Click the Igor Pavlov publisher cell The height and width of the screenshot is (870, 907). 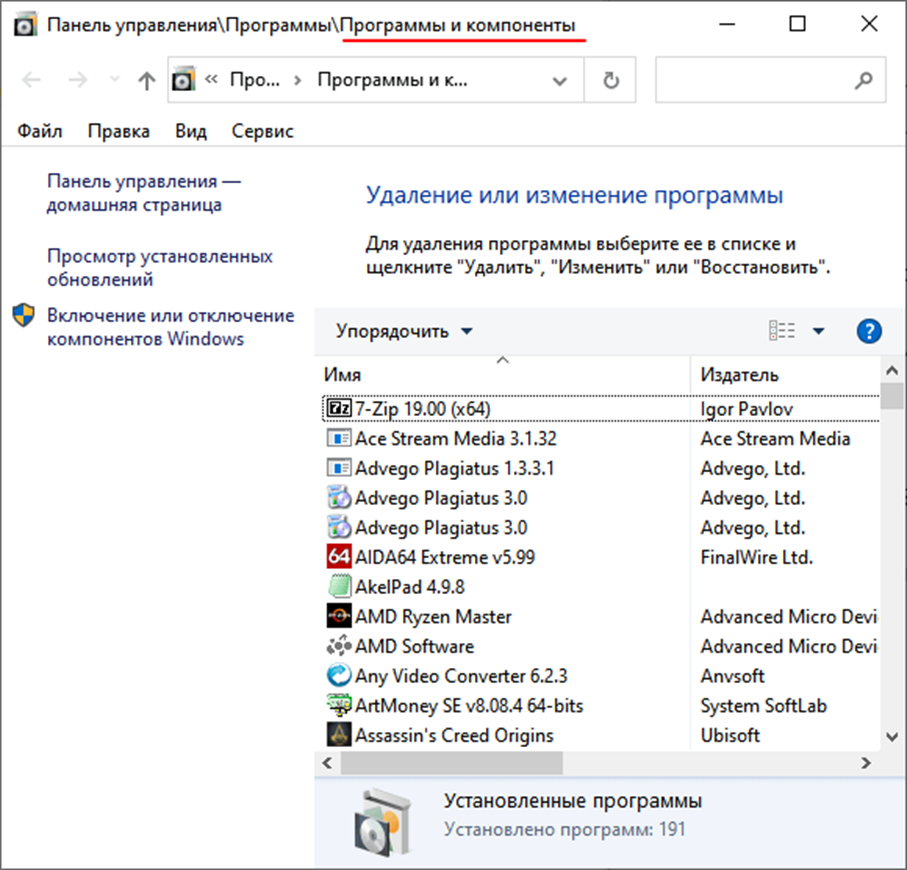pos(746,409)
